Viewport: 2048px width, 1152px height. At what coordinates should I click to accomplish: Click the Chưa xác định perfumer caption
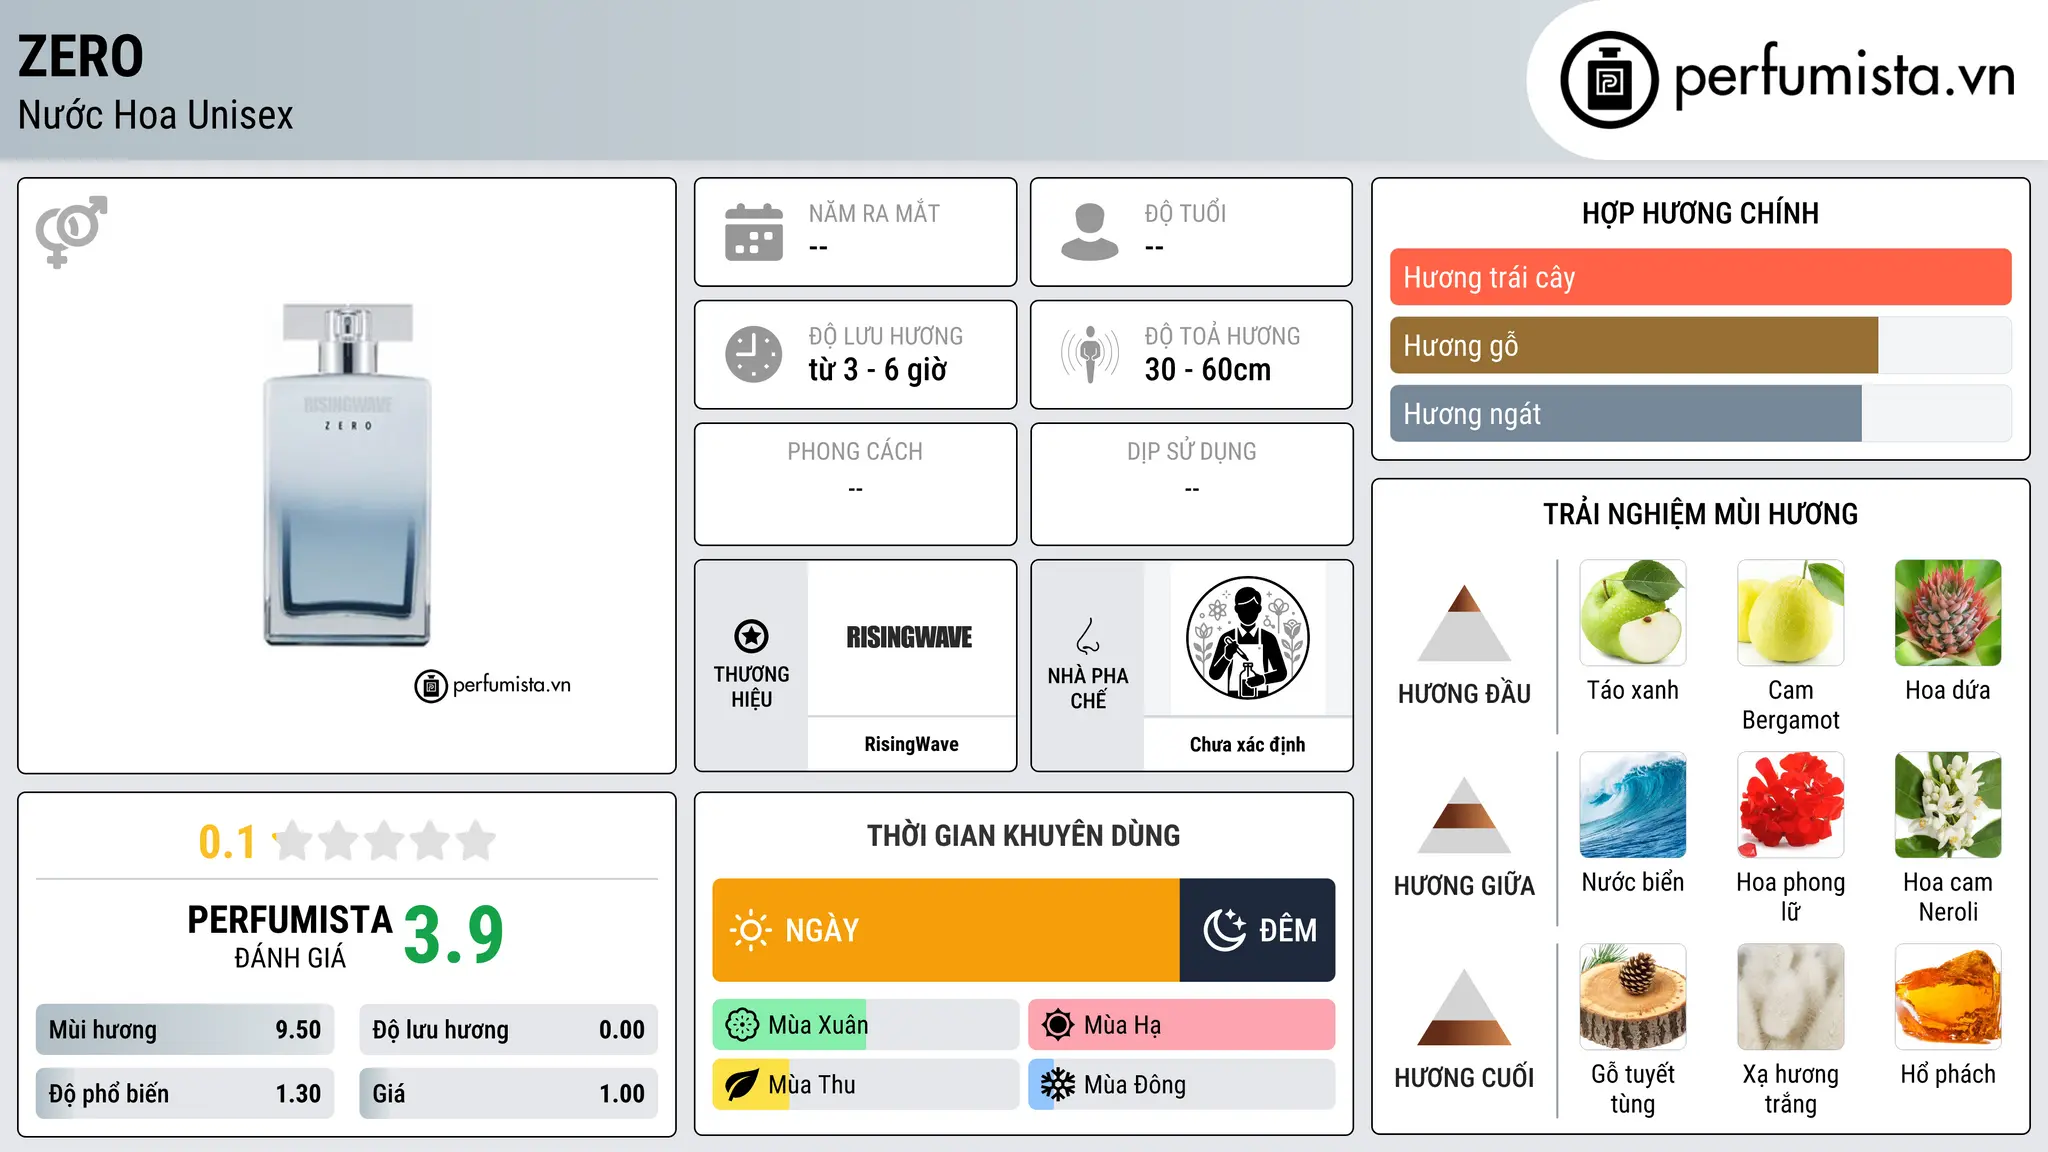tap(1247, 744)
